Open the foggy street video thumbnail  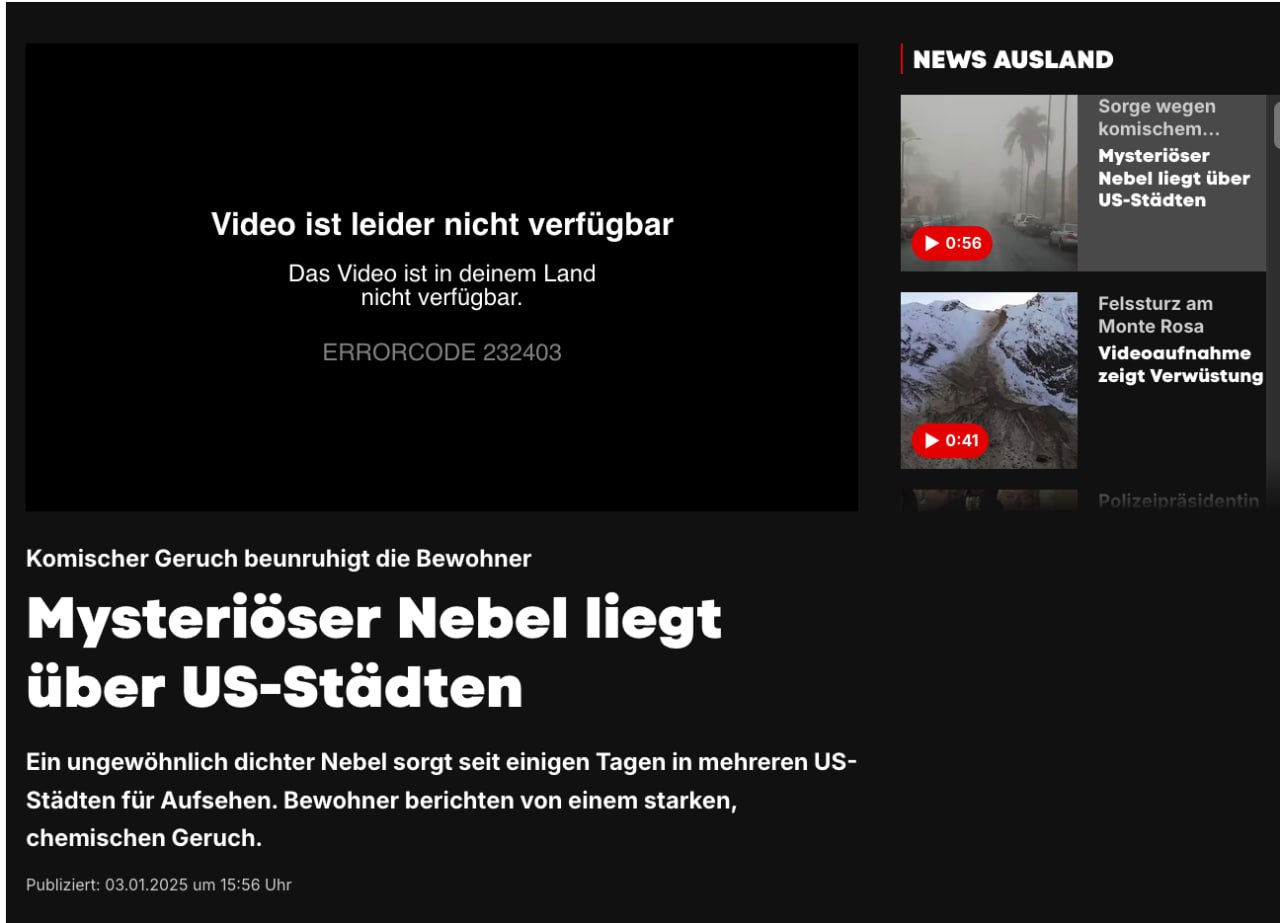click(989, 183)
